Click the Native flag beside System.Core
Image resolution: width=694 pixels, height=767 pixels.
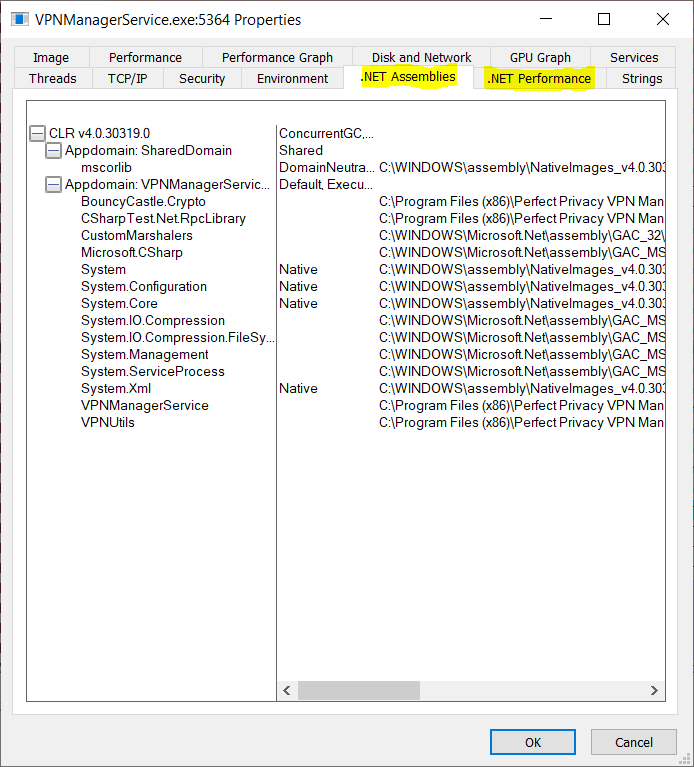(x=298, y=303)
